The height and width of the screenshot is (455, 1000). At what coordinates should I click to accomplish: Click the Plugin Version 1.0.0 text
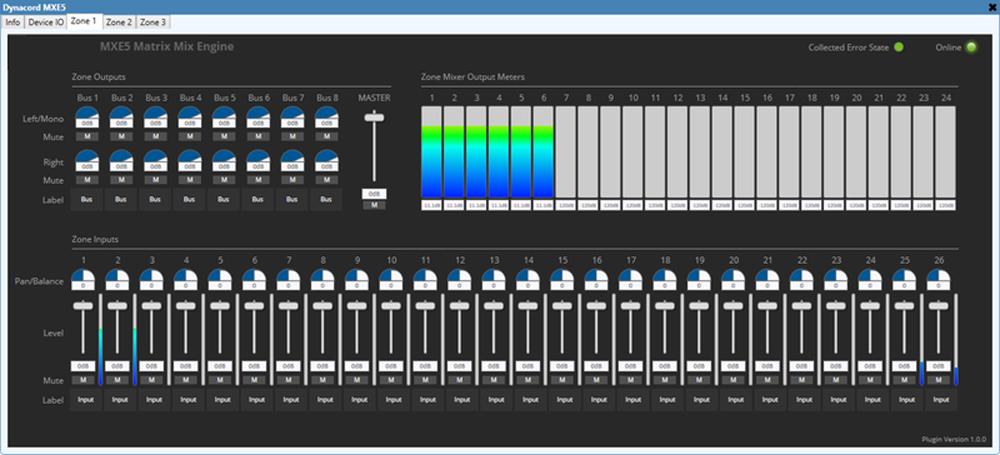[954, 440]
